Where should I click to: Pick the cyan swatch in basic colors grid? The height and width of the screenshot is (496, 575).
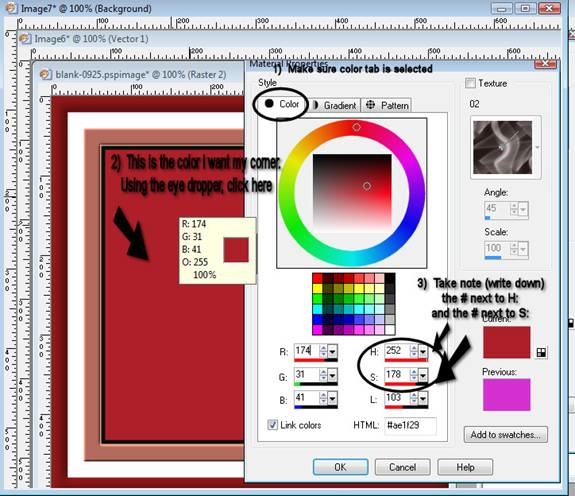click(x=317, y=309)
